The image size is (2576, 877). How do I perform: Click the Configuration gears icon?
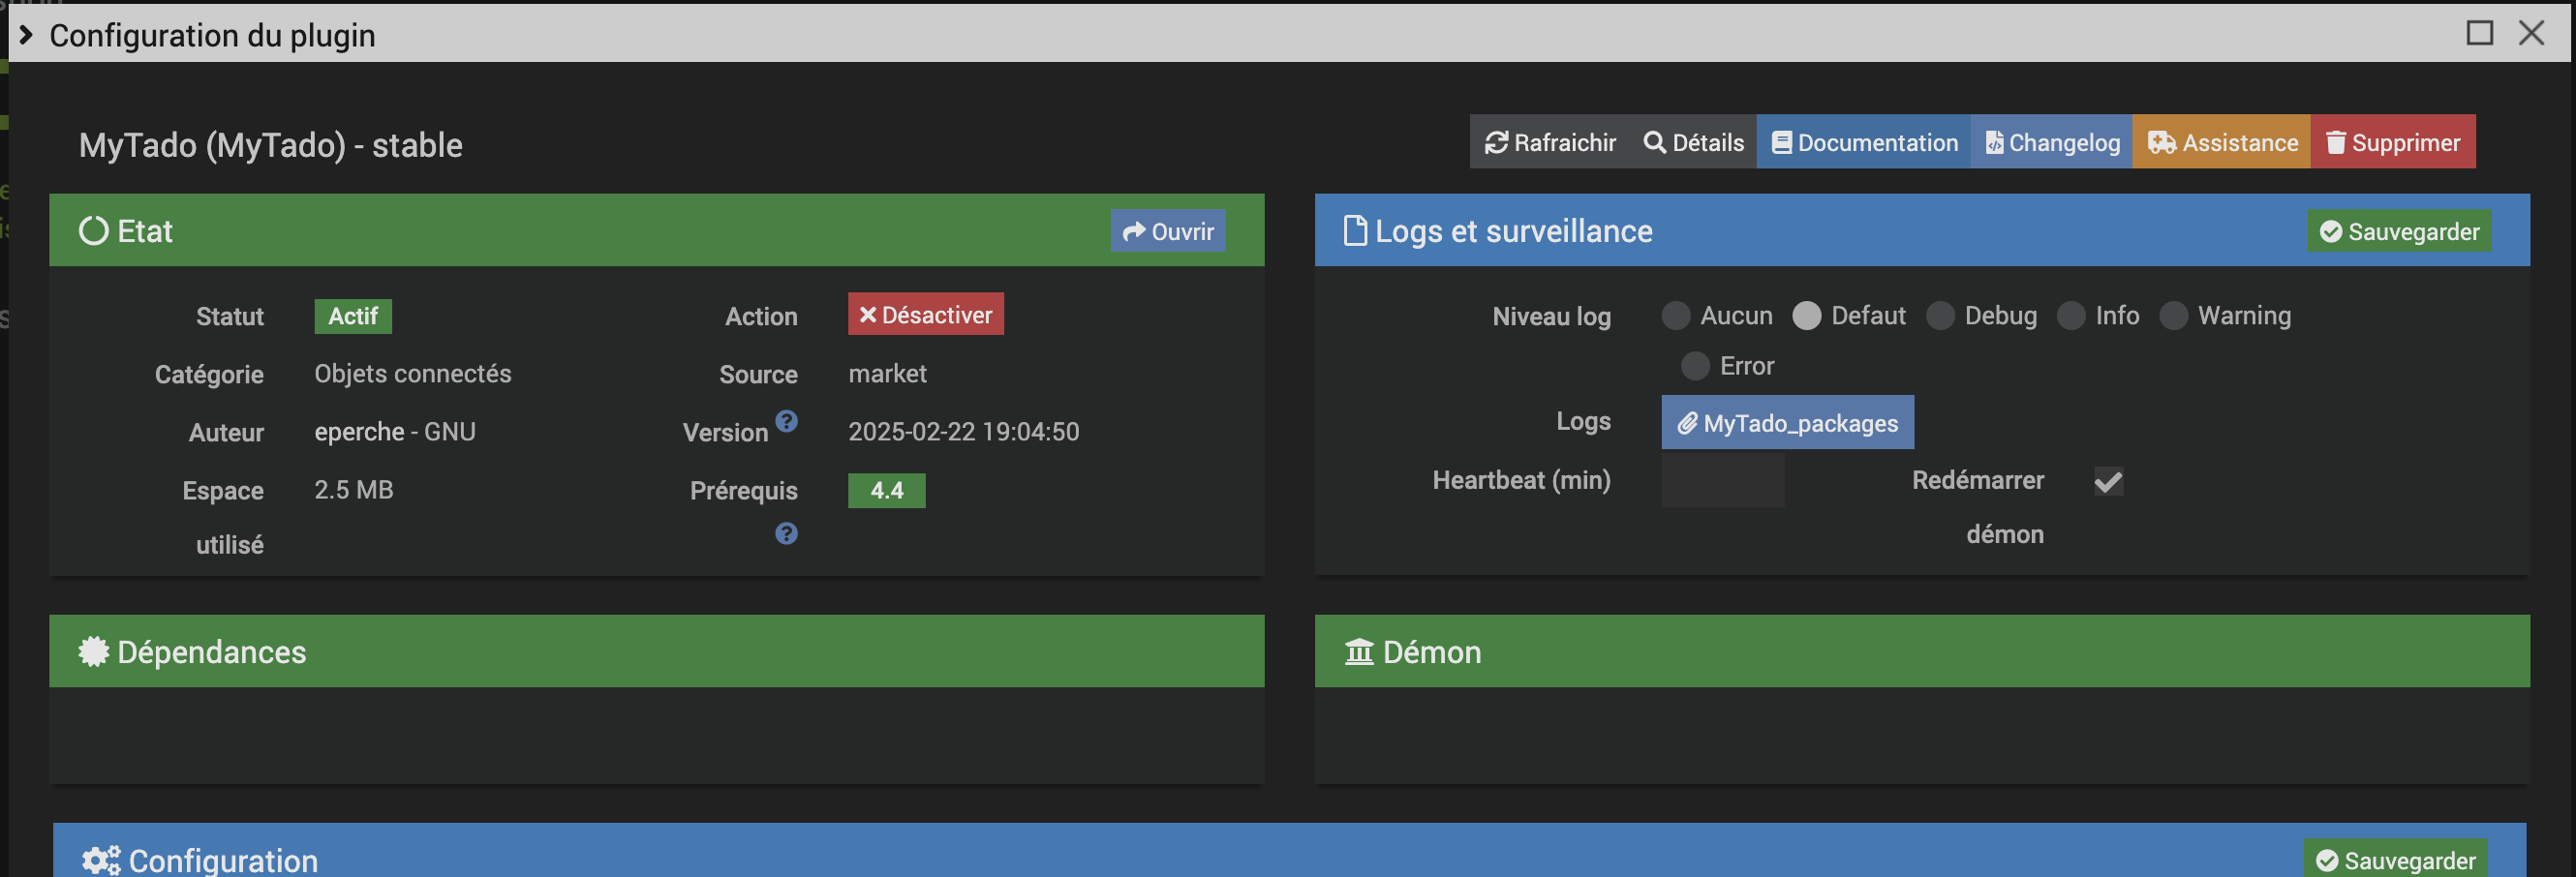click(101, 860)
